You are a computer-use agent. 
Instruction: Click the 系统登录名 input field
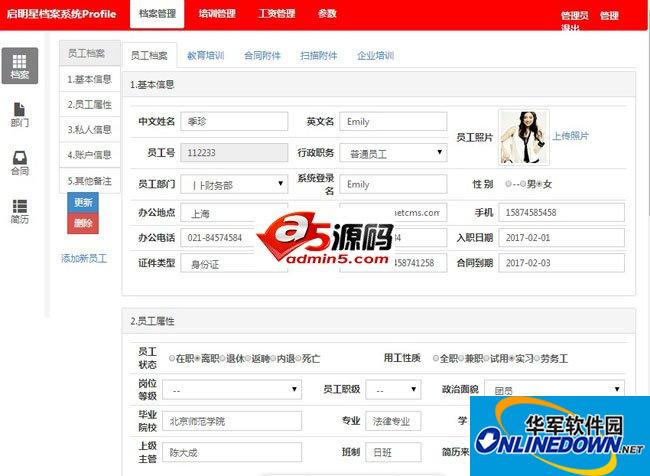(393, 184)
